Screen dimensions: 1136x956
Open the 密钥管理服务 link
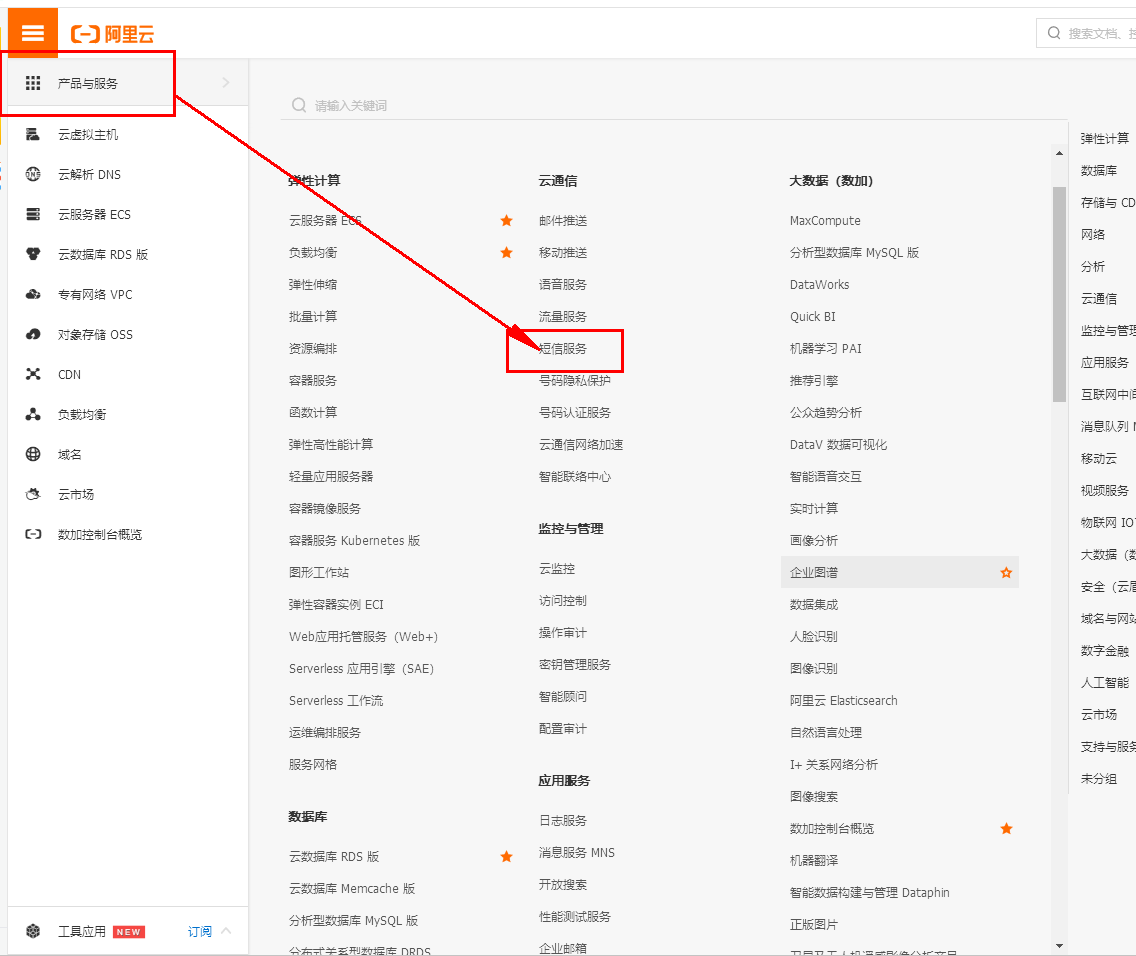coord(575,664)
